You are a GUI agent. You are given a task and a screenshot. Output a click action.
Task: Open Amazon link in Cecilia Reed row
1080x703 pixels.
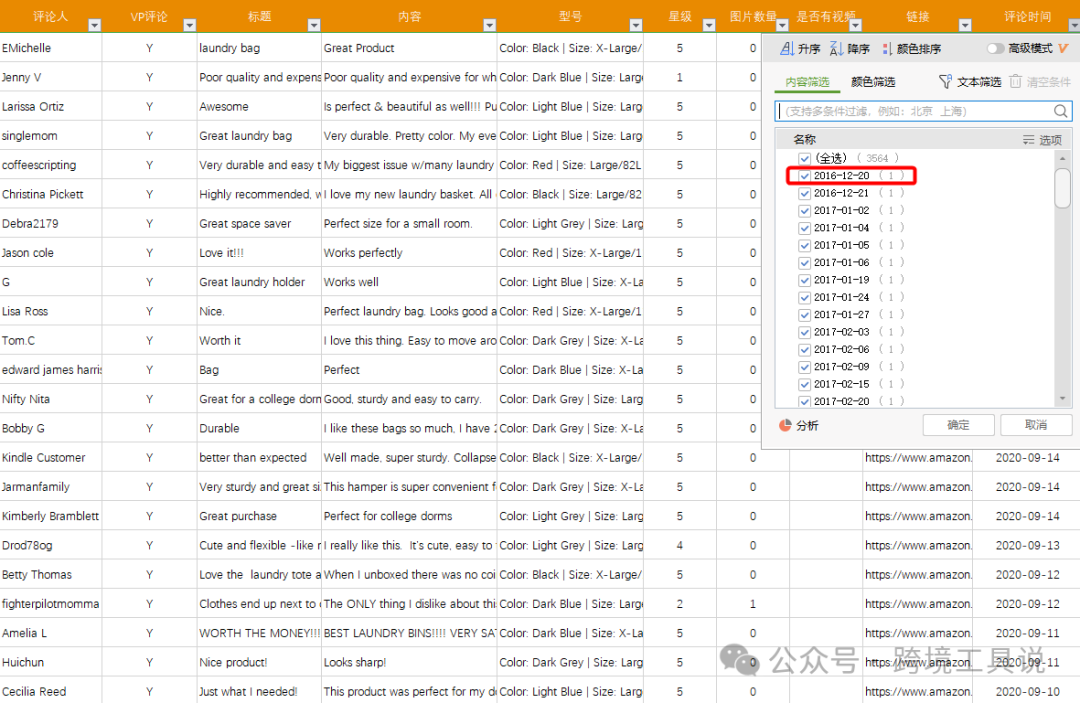918,691
